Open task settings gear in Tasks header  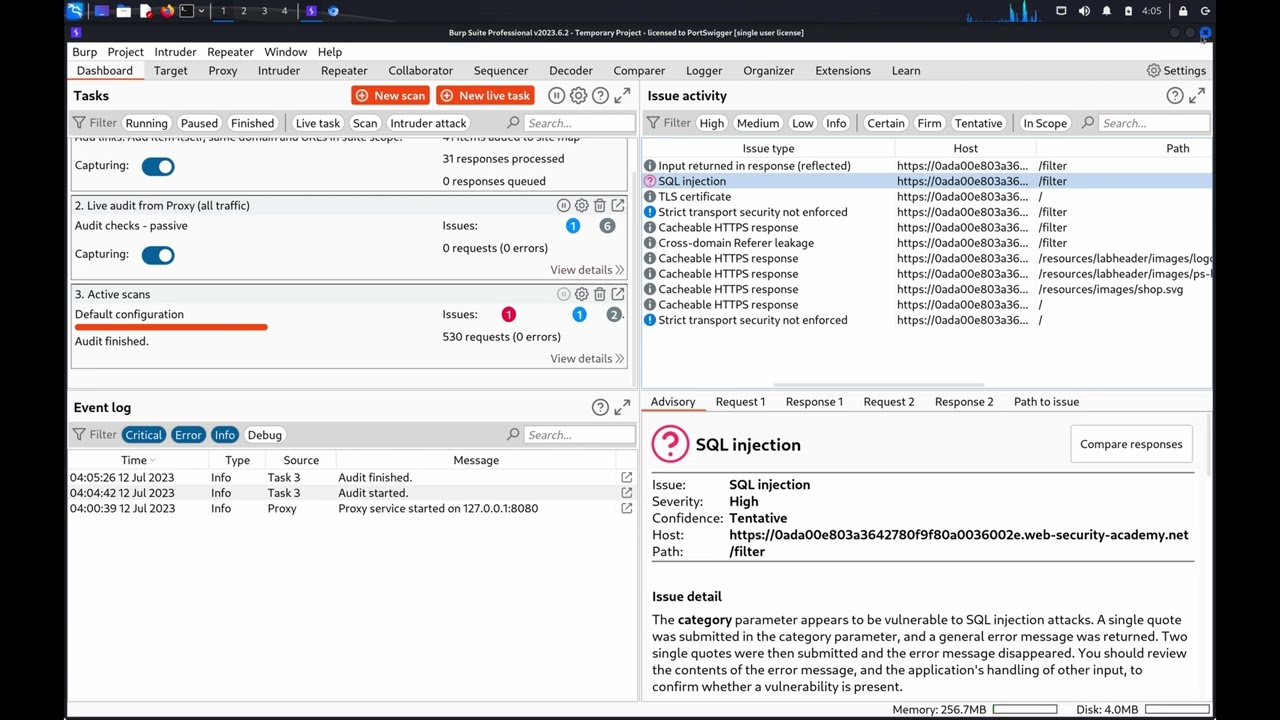pyautogui.click(x=578, y=96)
